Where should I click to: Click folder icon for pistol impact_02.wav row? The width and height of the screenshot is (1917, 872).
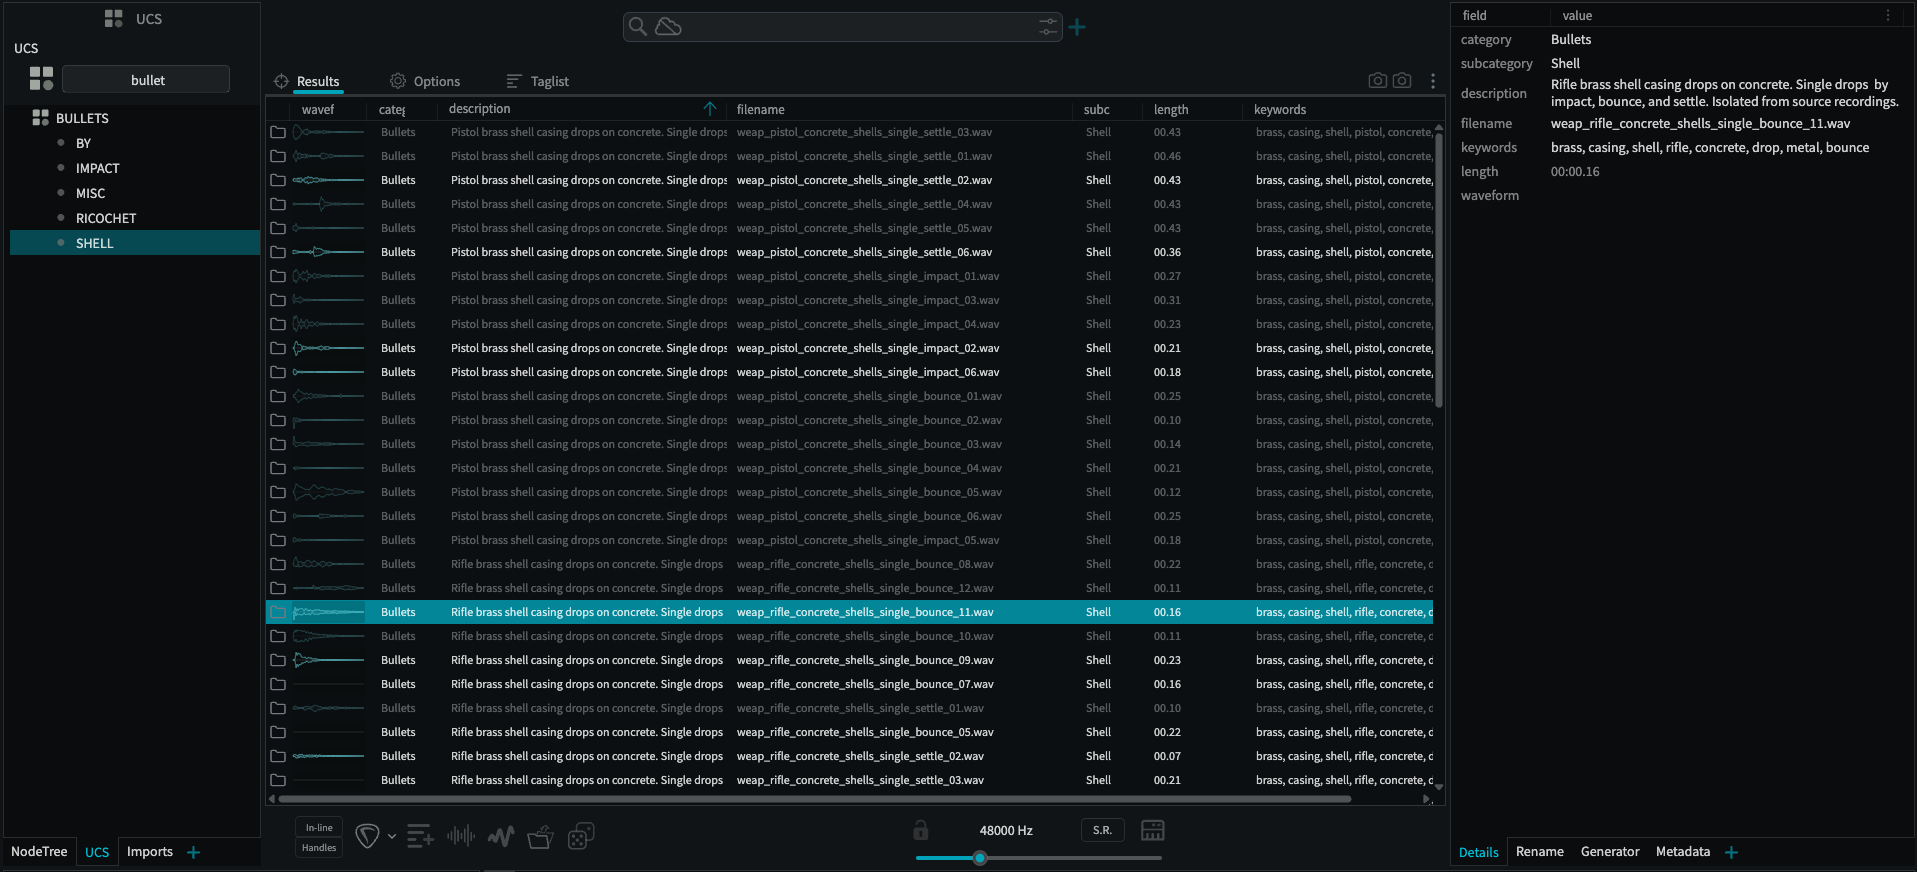[278, 348]
